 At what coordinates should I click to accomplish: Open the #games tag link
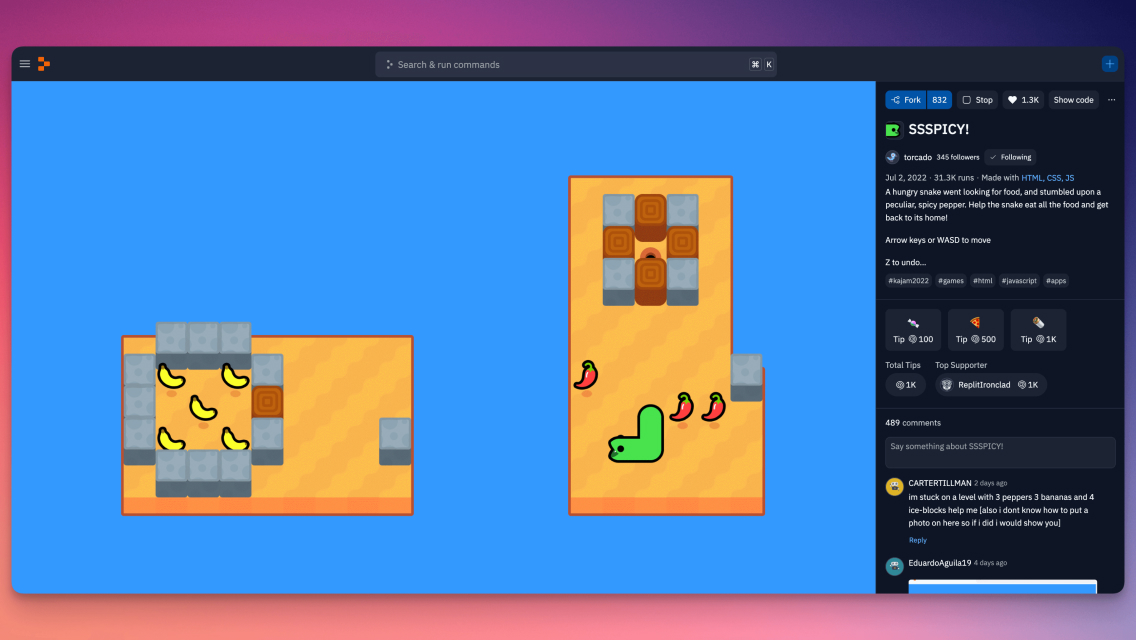click(950, 281)
